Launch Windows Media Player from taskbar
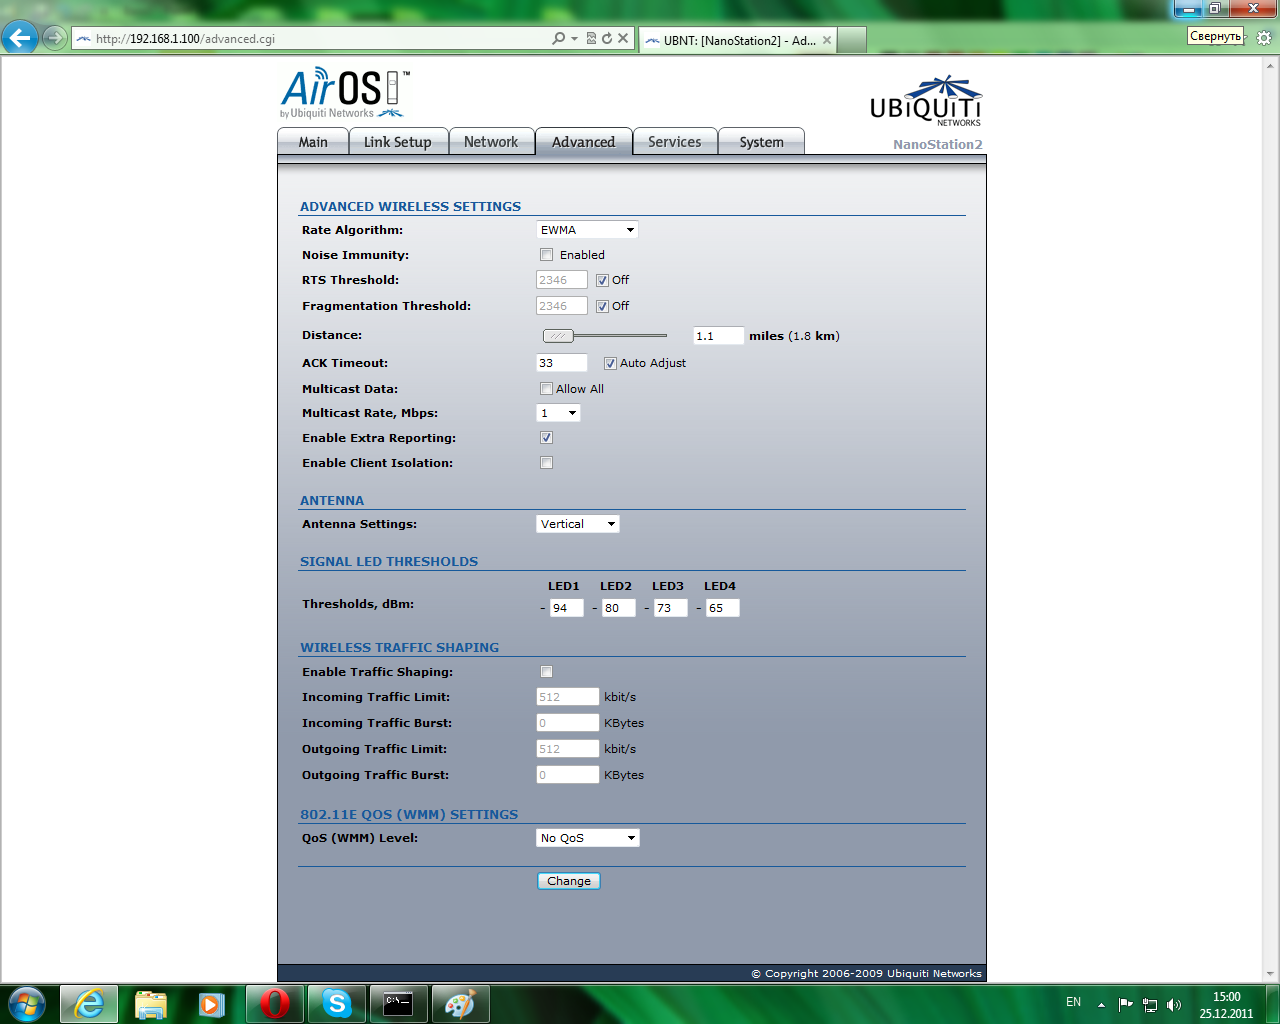Screen dimensions: 1280x1024 pos(212,1004)
